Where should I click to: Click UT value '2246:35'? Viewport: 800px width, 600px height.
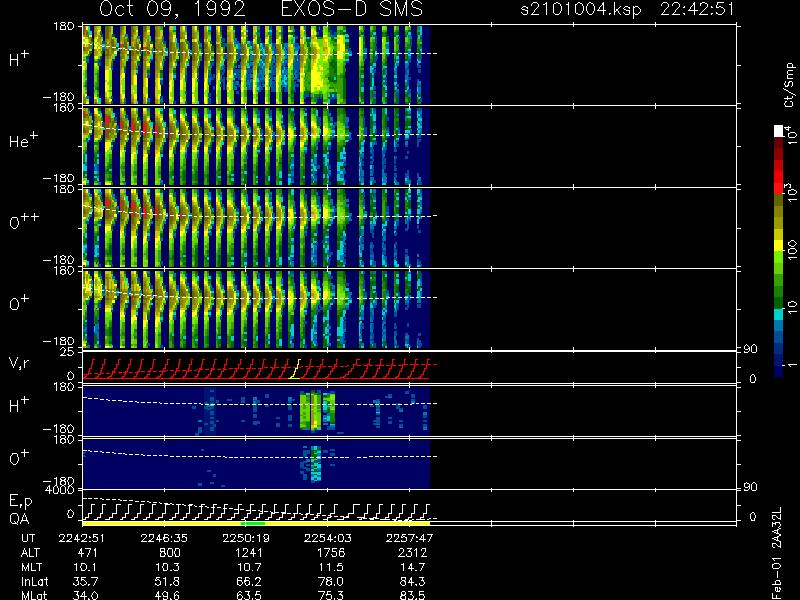tap(164, 538)
